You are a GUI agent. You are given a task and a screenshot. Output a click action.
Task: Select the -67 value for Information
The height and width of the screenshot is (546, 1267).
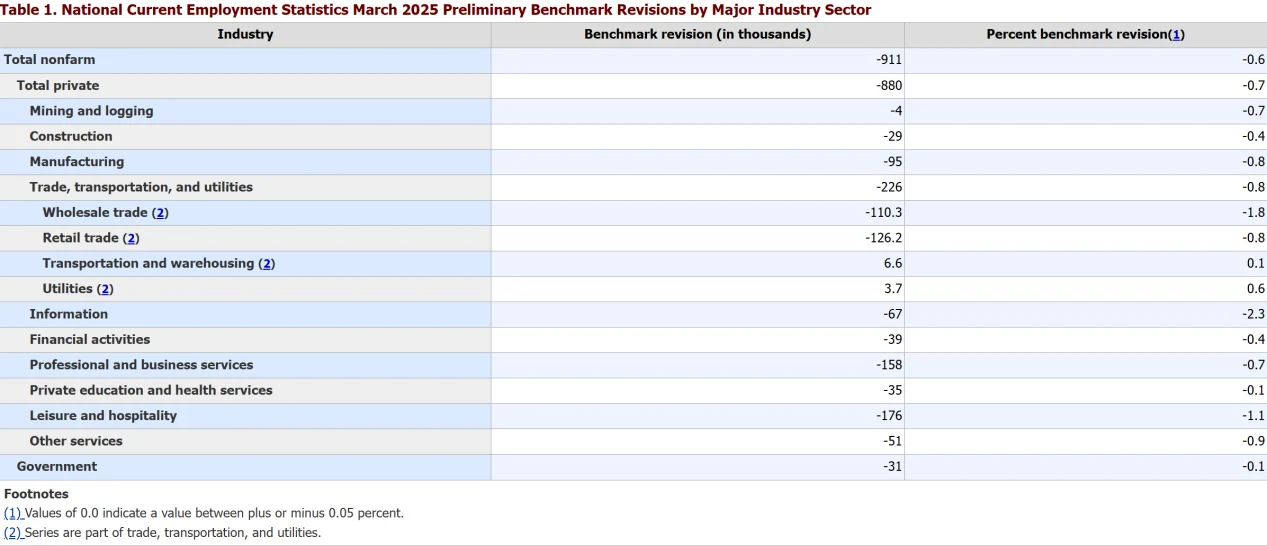click(x=892, y=314)
